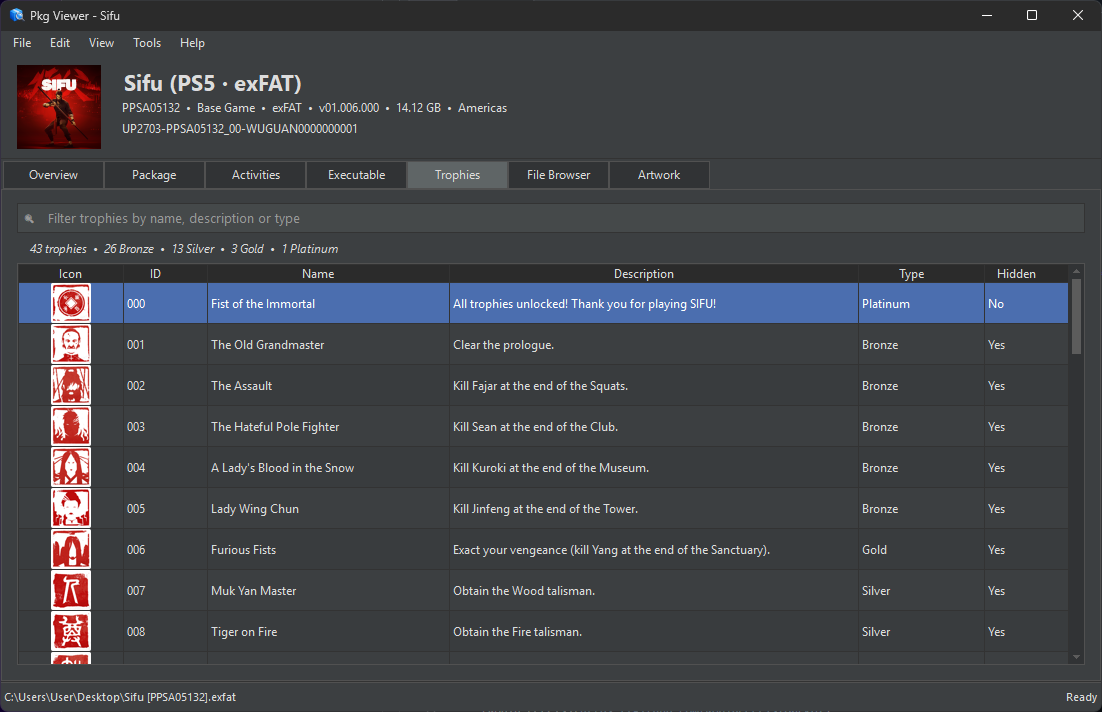
Task: Select 'The Old Grandmaster' name cell
Action: pyautogui.click(x=328, y=344)
